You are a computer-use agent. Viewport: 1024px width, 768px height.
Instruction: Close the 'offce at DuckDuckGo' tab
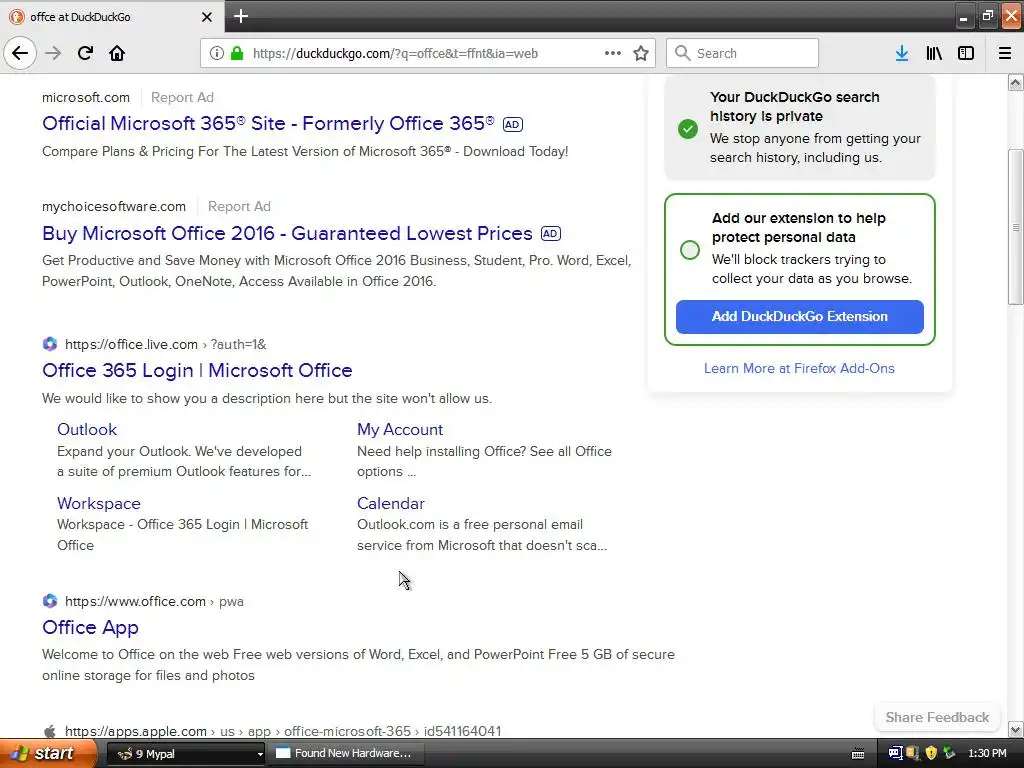206,17
